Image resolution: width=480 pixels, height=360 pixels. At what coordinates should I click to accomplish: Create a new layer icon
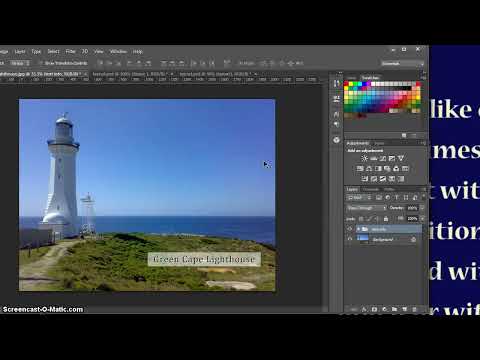click(x=404, y=309)
